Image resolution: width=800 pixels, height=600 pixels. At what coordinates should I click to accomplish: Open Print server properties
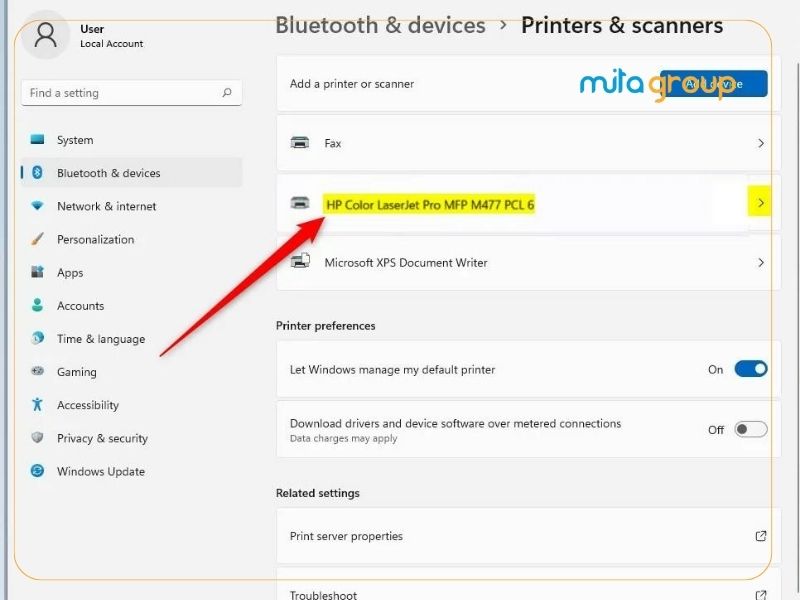[x=528, y=536]
